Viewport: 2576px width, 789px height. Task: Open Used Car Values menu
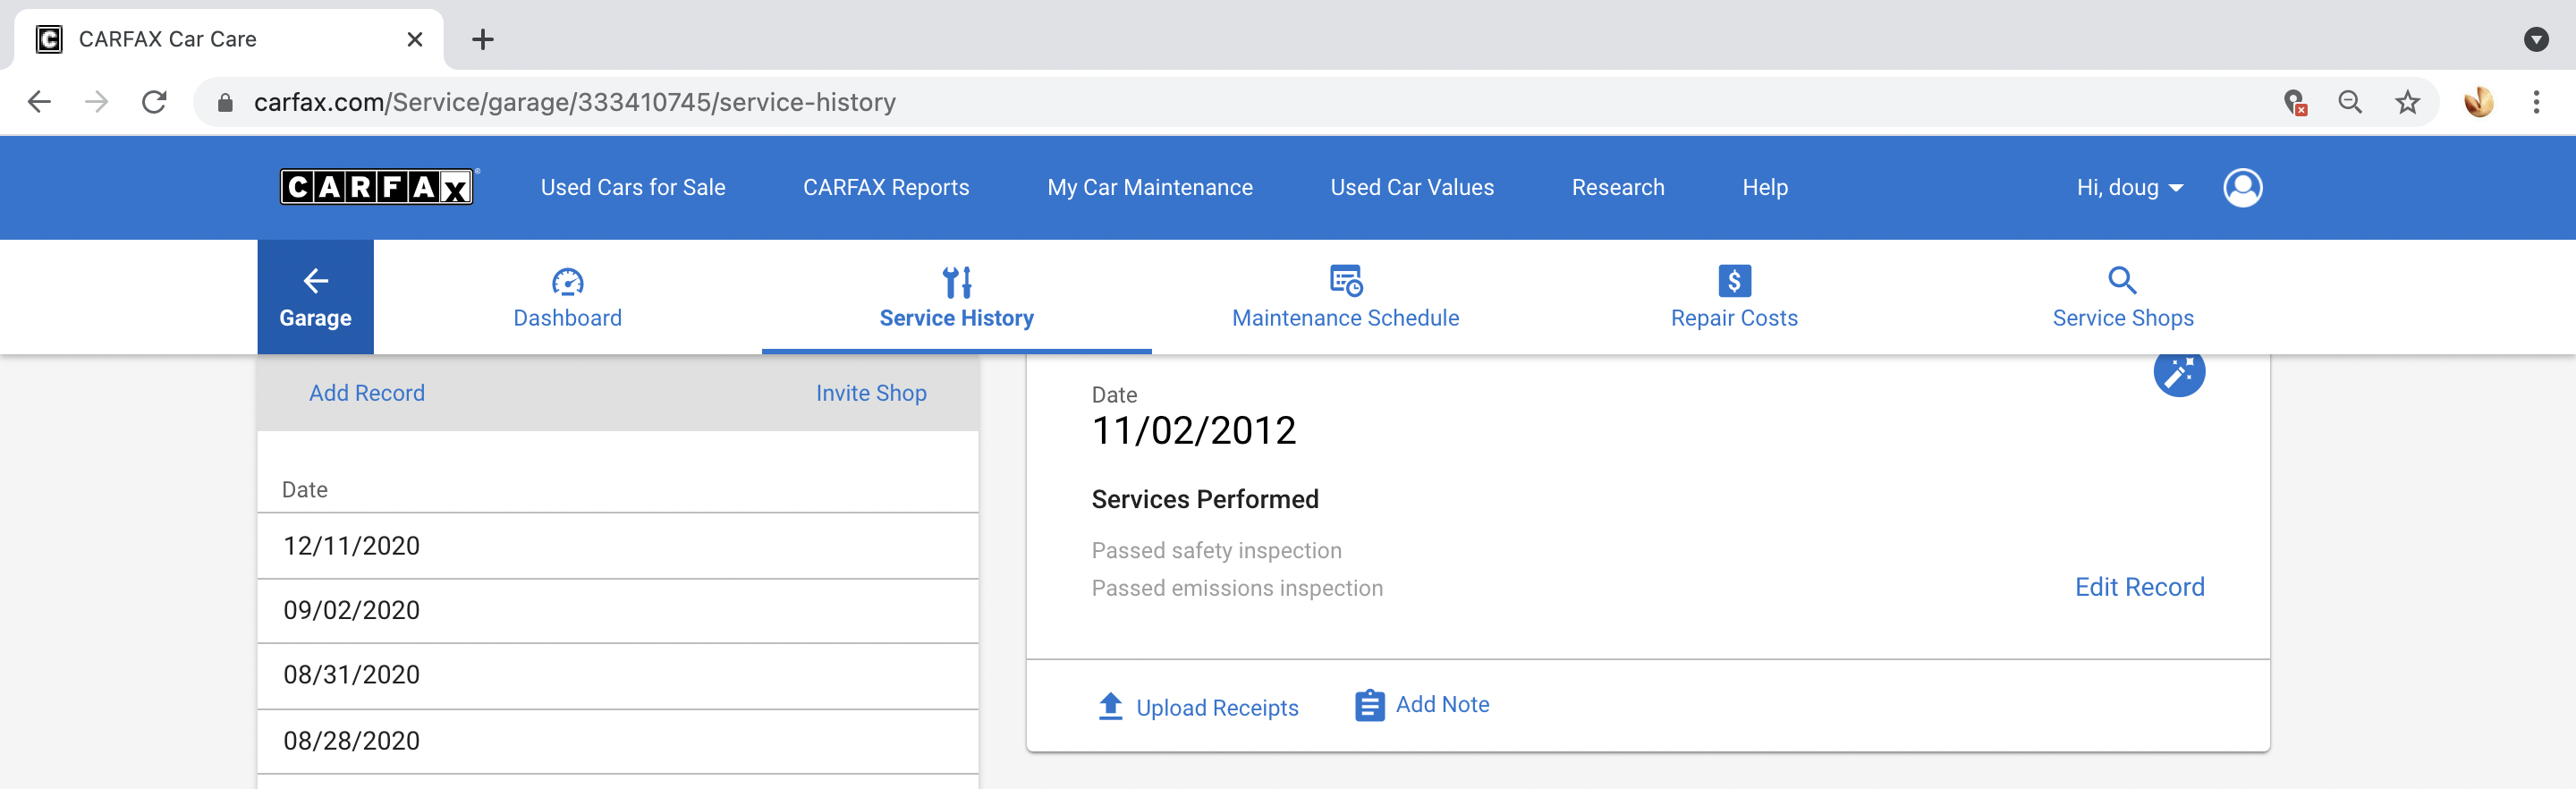pyautogui.click(x=1412, y=188)
